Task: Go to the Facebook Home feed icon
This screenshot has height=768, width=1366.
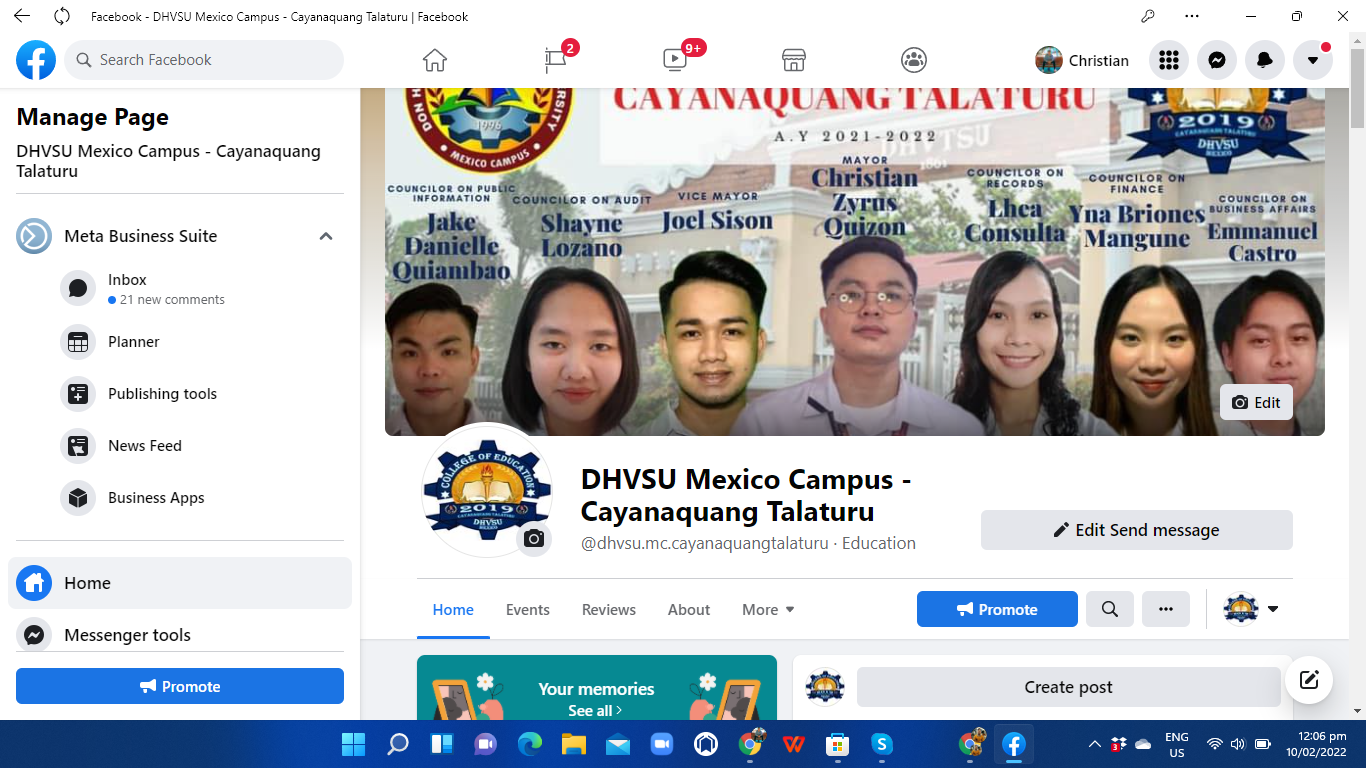Action: click(434, 60)
